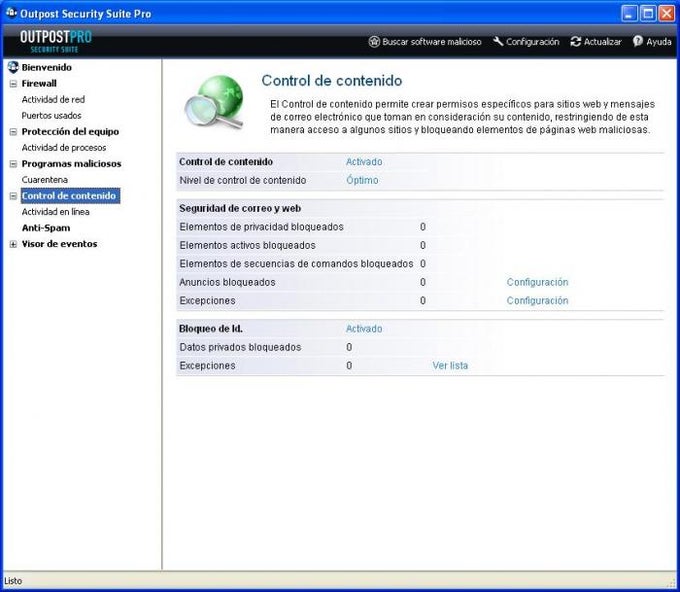Select Visor de eventos in sidebar
Image resolution: width=680 pixels, height=592 pixels.
(59, 244)
